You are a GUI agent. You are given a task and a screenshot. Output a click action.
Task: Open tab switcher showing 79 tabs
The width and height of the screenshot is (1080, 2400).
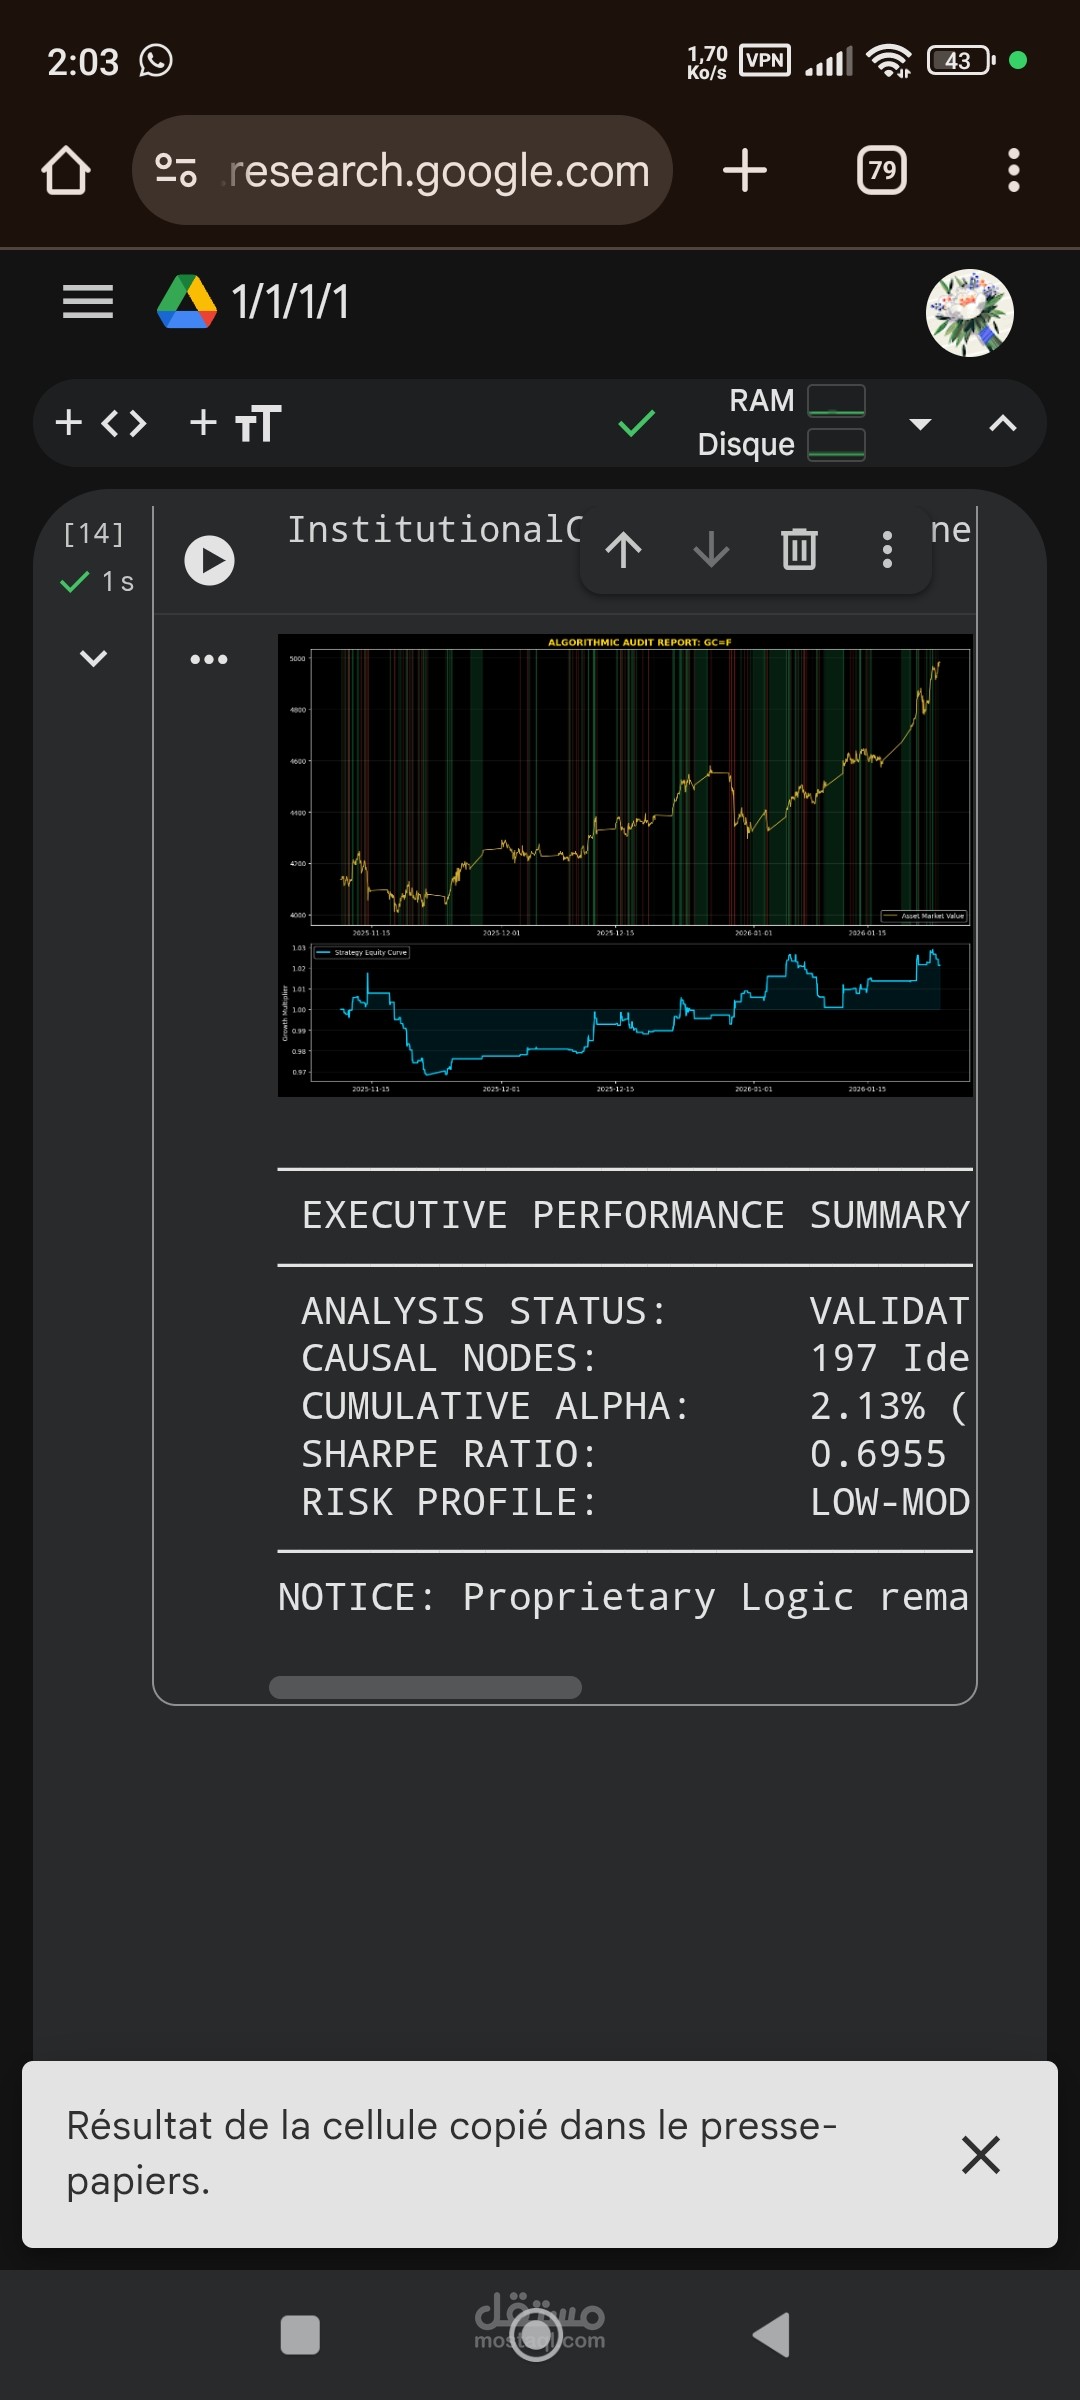(882, 170)
